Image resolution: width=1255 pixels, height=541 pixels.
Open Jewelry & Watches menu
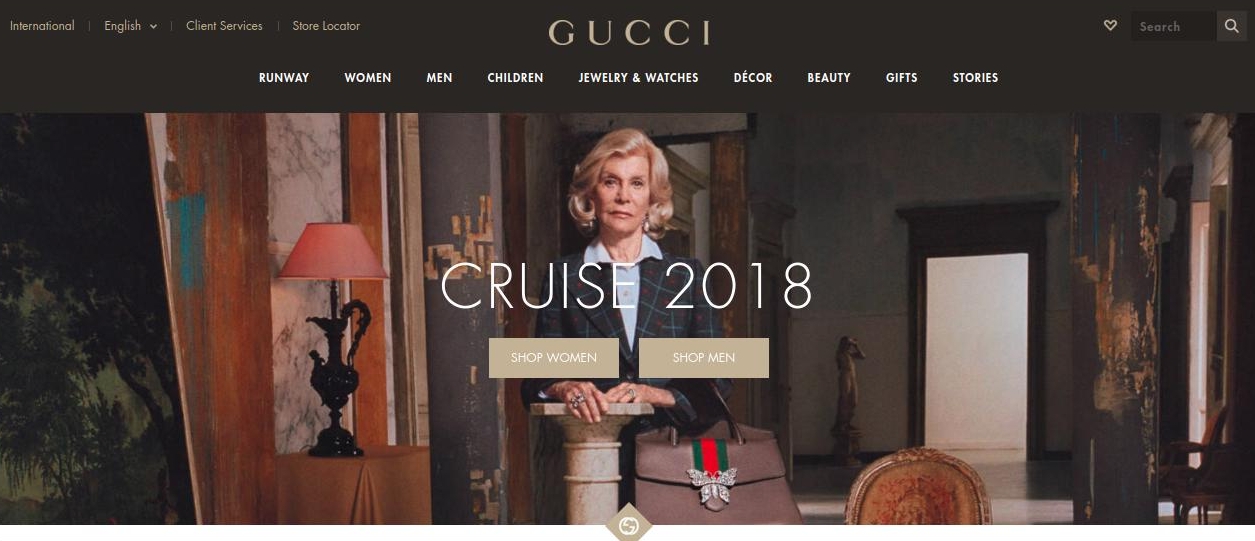(638, 78)
